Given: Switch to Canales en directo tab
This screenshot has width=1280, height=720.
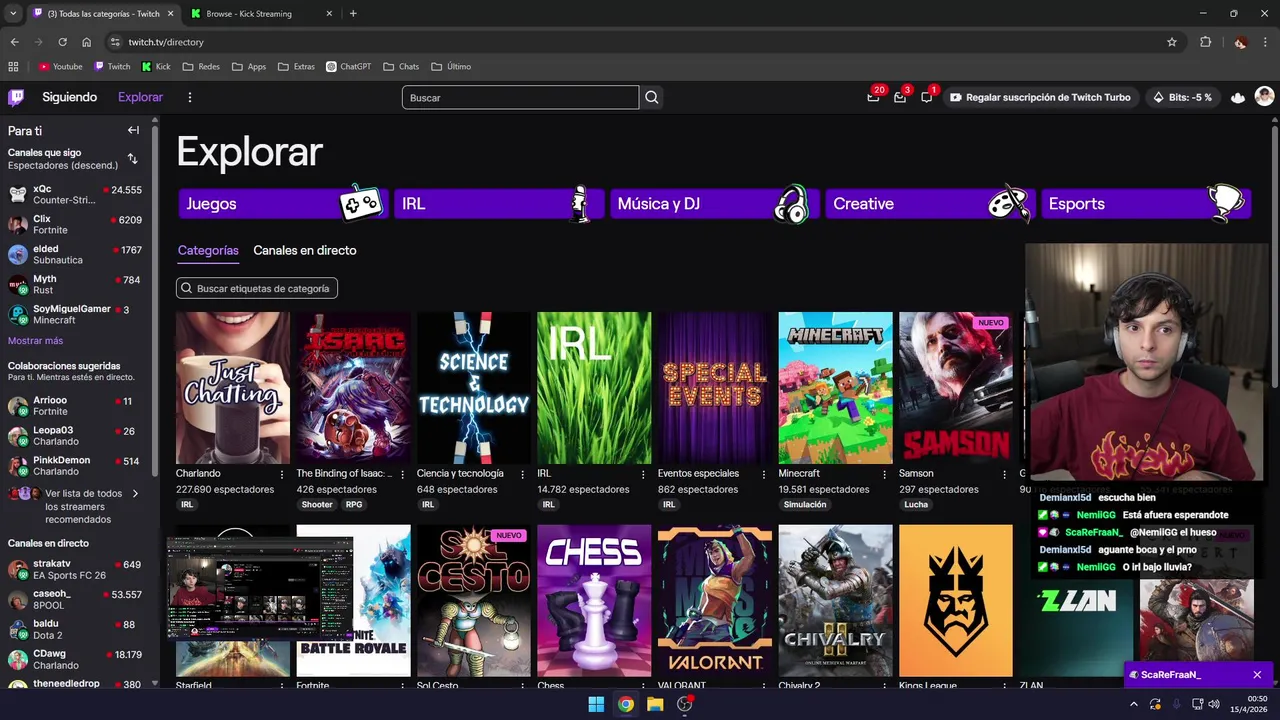Looking at the screenshot, I should [305, 250].
